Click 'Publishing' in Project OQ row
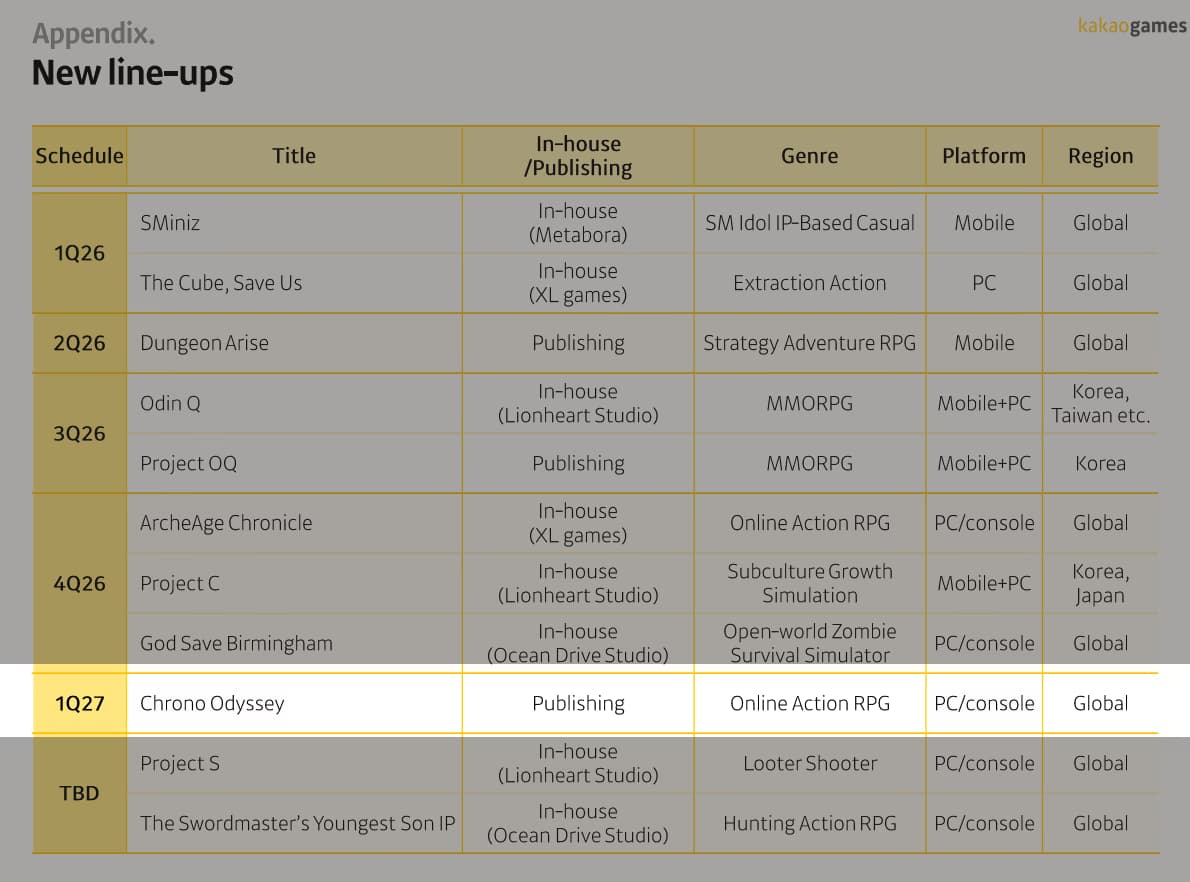 (x=578, y=463)
